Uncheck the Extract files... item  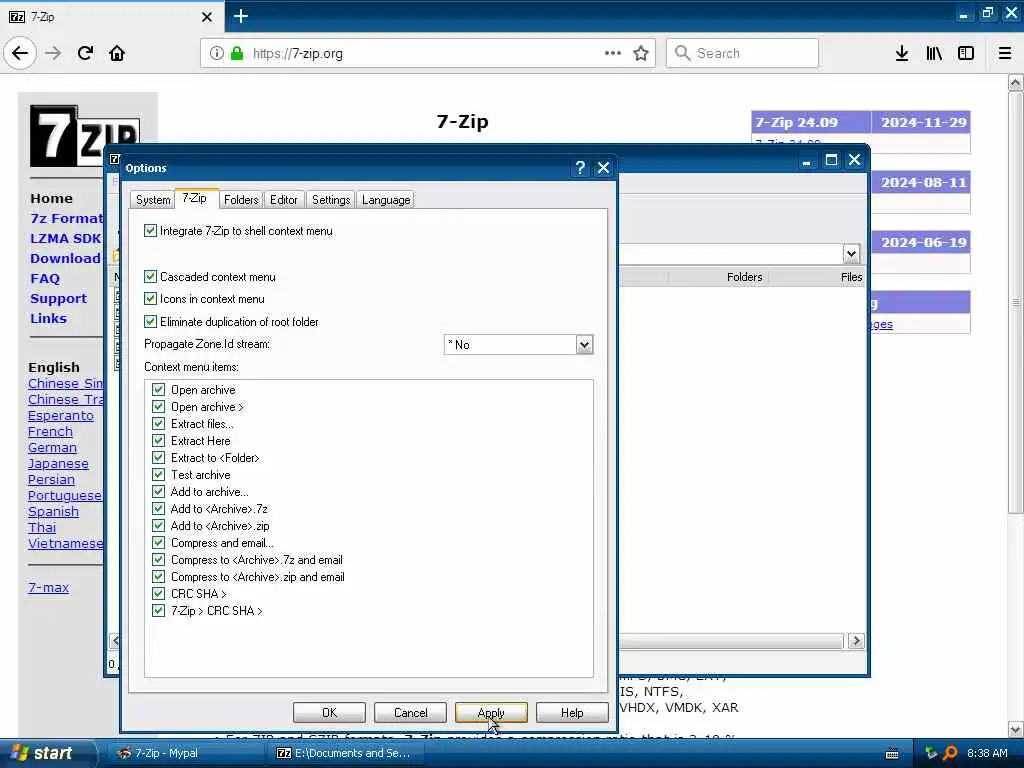(158, 424)
